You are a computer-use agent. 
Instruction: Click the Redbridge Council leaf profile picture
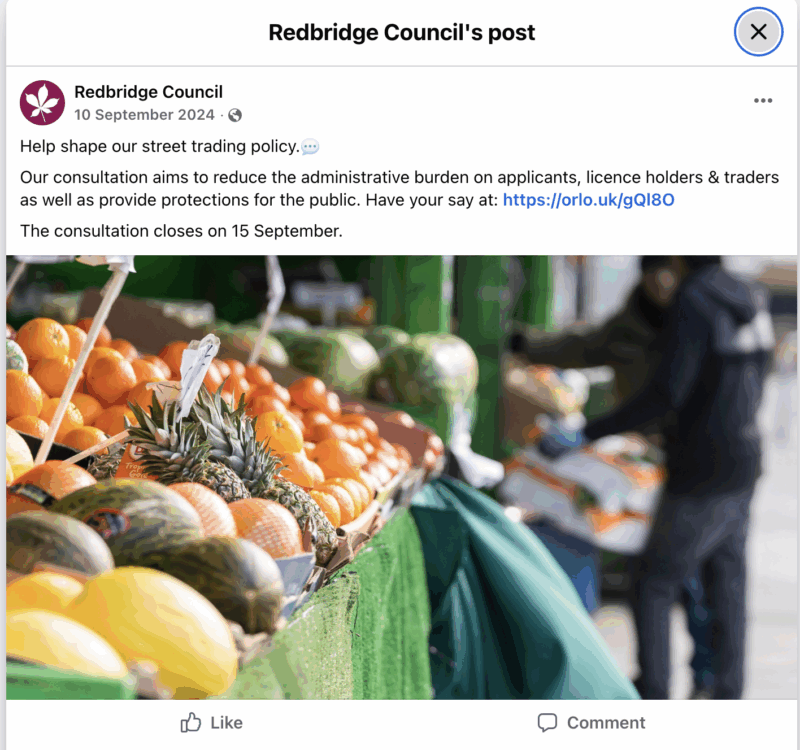42,103
